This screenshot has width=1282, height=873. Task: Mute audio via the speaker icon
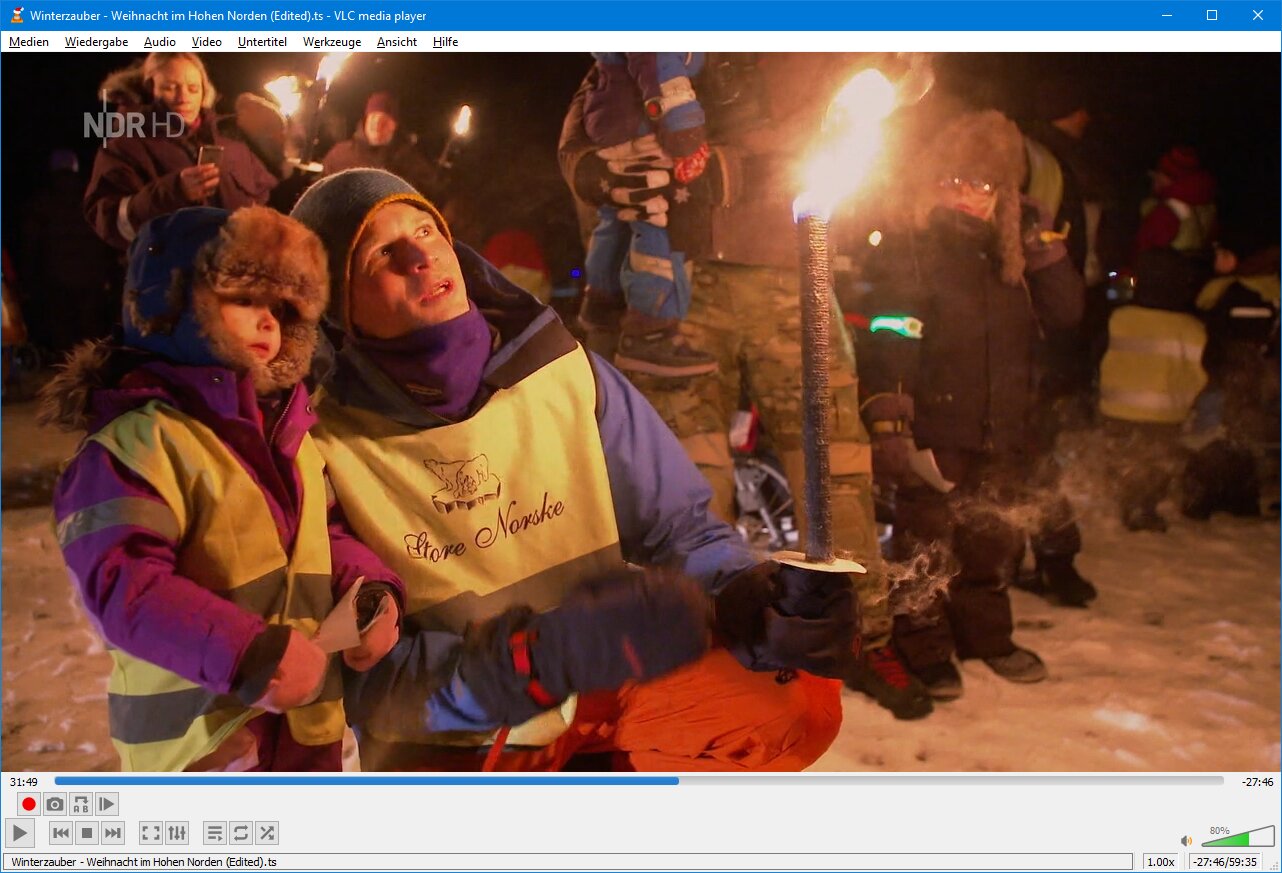(x=1186, y=841)
